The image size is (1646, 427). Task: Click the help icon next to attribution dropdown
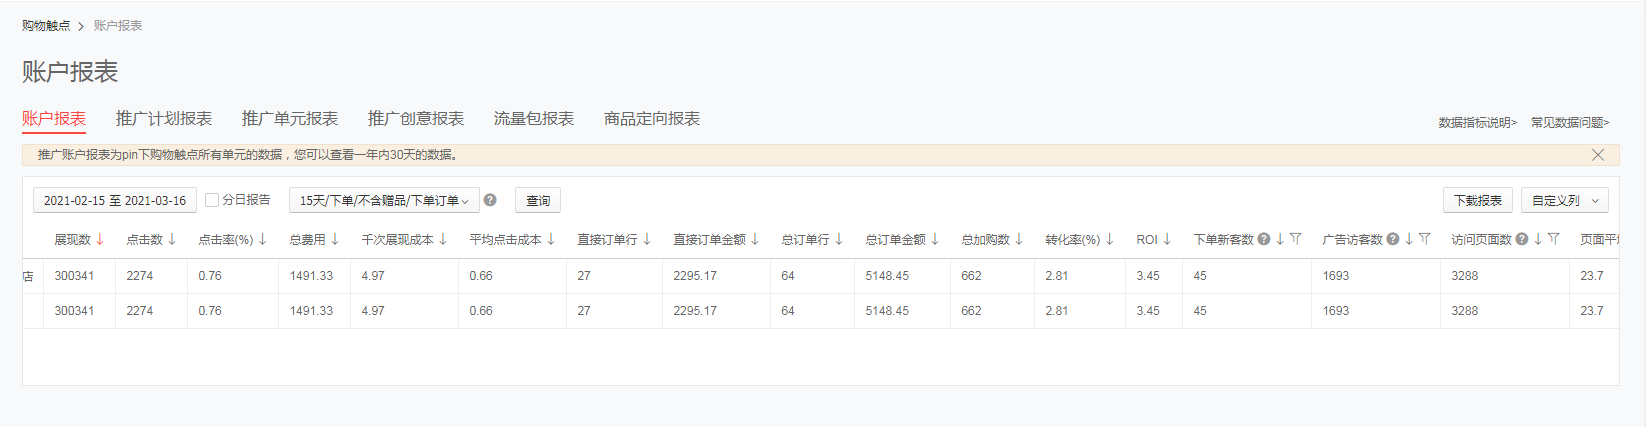[x=490, y=200]
